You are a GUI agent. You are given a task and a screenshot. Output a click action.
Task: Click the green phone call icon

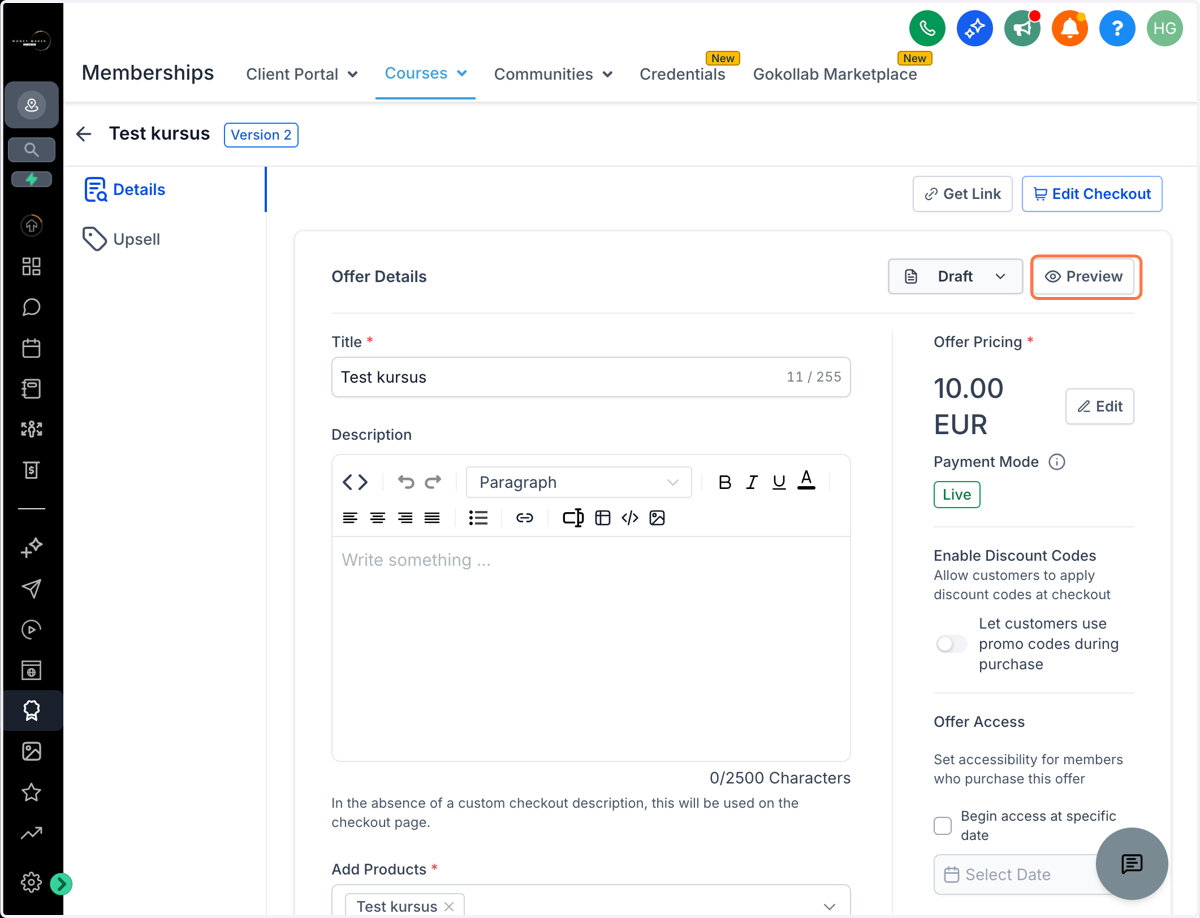pyautogui.click(x=927, y=29)
